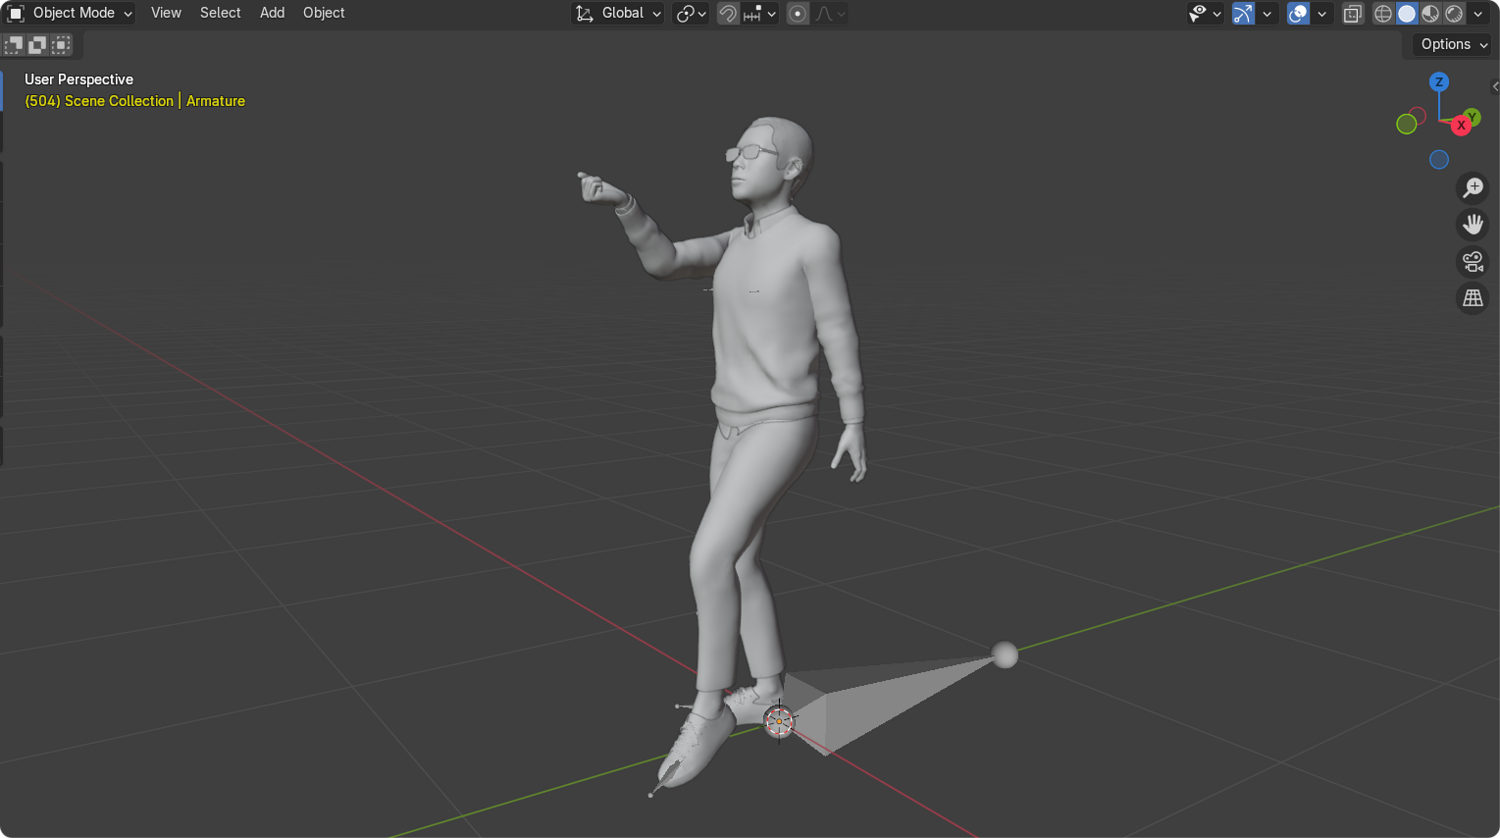Switch to Rendered viewport shading
Screen dimensions: 1500x838
1454,13
